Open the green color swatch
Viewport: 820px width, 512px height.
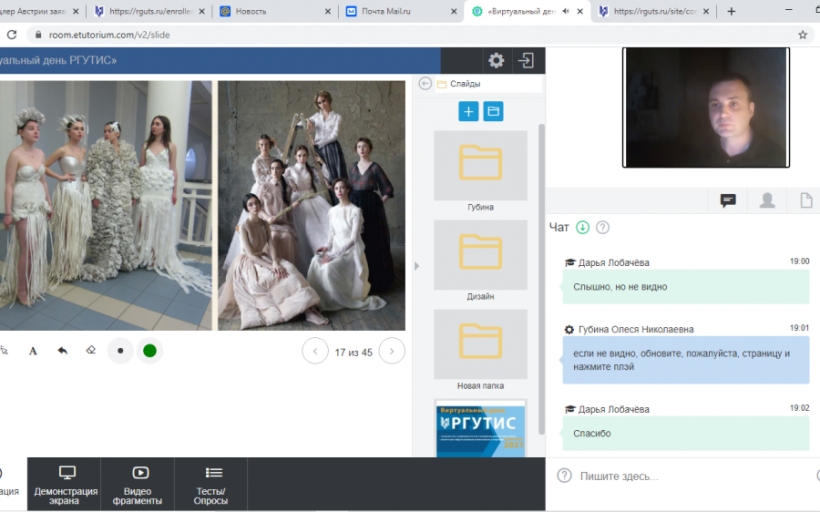point(150,351)
